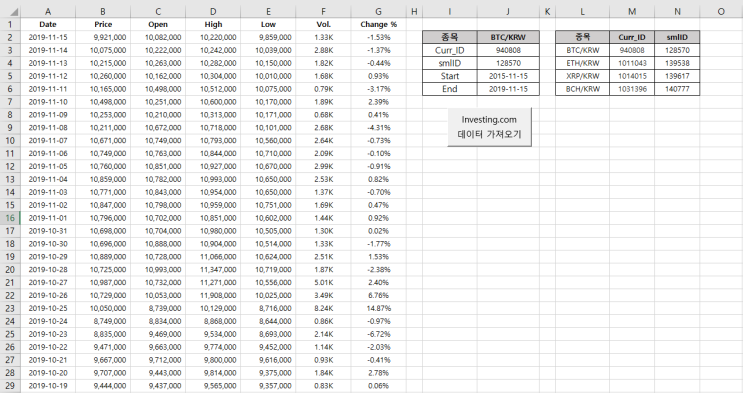
Task: Select column M header
Action: [x=632, y=11]
